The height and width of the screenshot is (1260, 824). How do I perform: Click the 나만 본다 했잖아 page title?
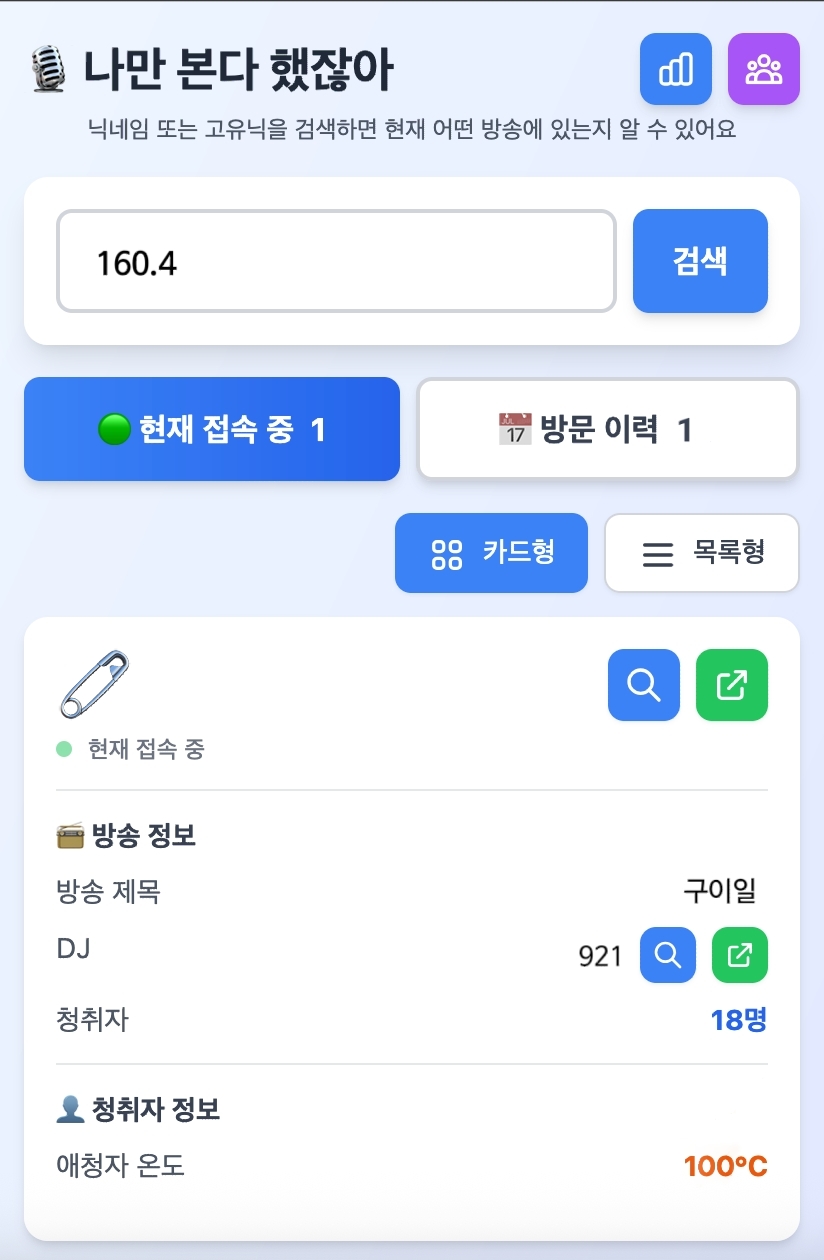tap(238, 71)
